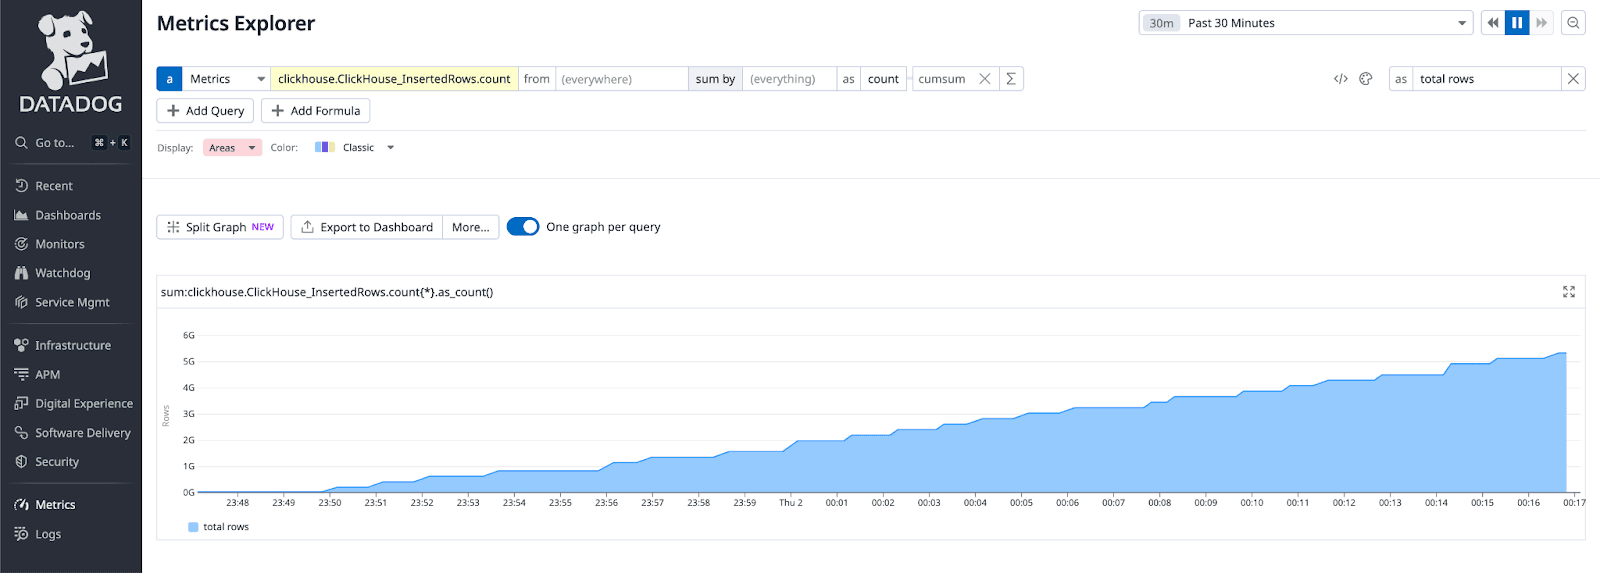The height and width of the screenshot is (573, 1600).
Task: Expand graph to full screen
Action: 1568,292
